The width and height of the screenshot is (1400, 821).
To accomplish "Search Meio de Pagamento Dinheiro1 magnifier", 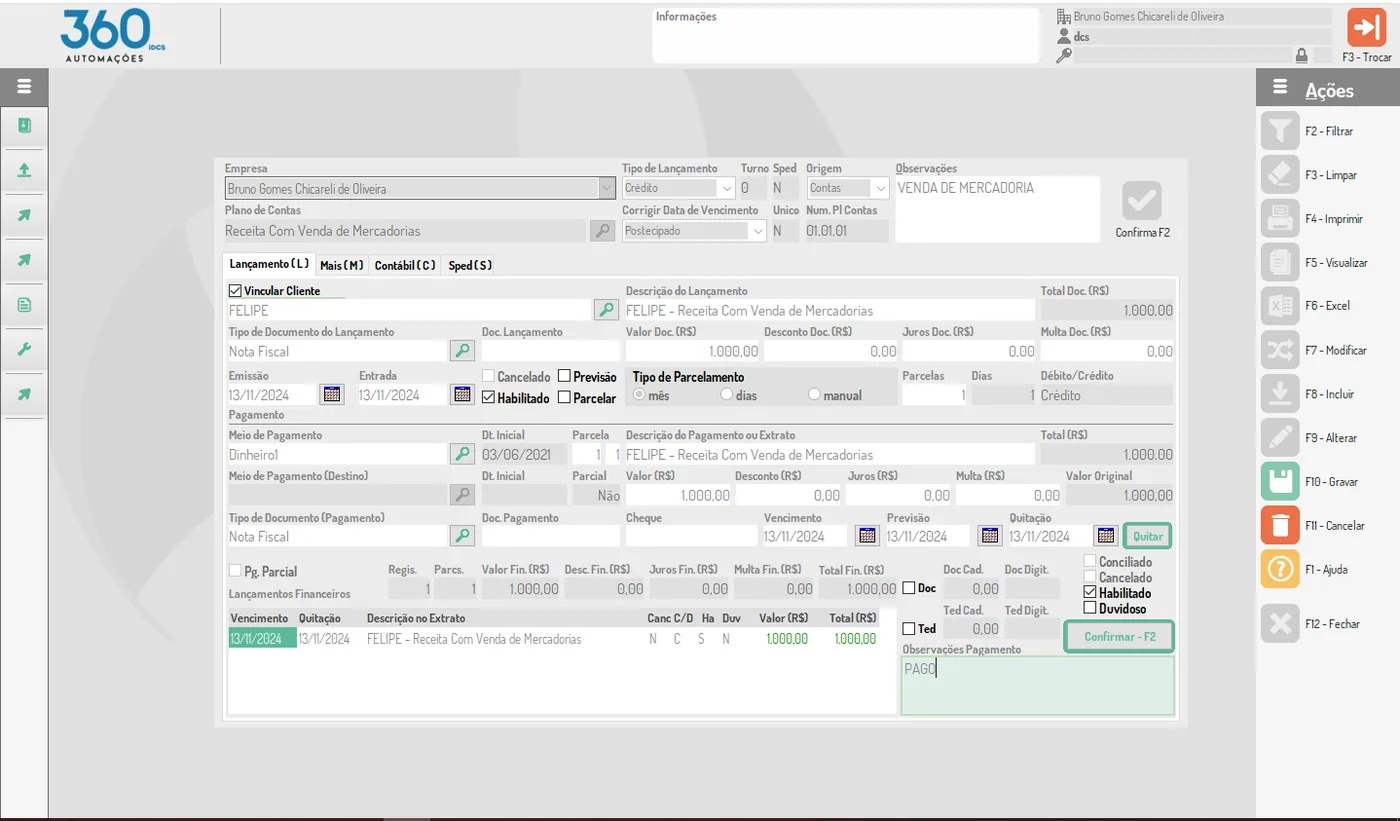I will coord(461,454).
